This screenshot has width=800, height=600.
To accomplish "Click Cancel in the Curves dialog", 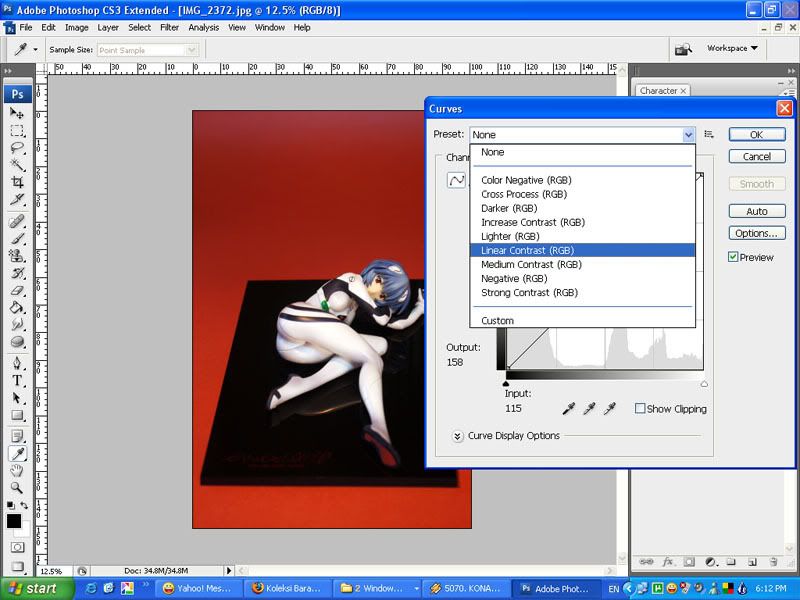I will 757,157.
